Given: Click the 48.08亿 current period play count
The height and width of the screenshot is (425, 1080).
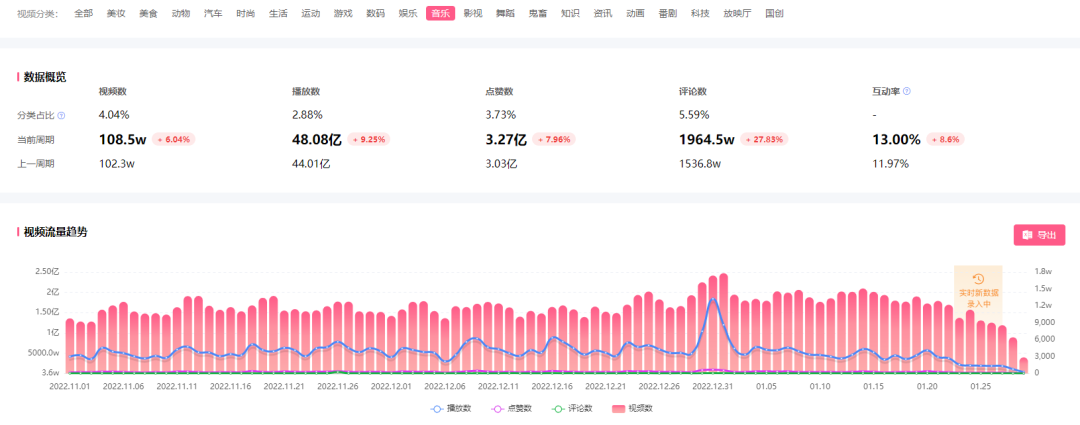Looking at the screenshot, I should pyautogui.click(x=316, y=139).
